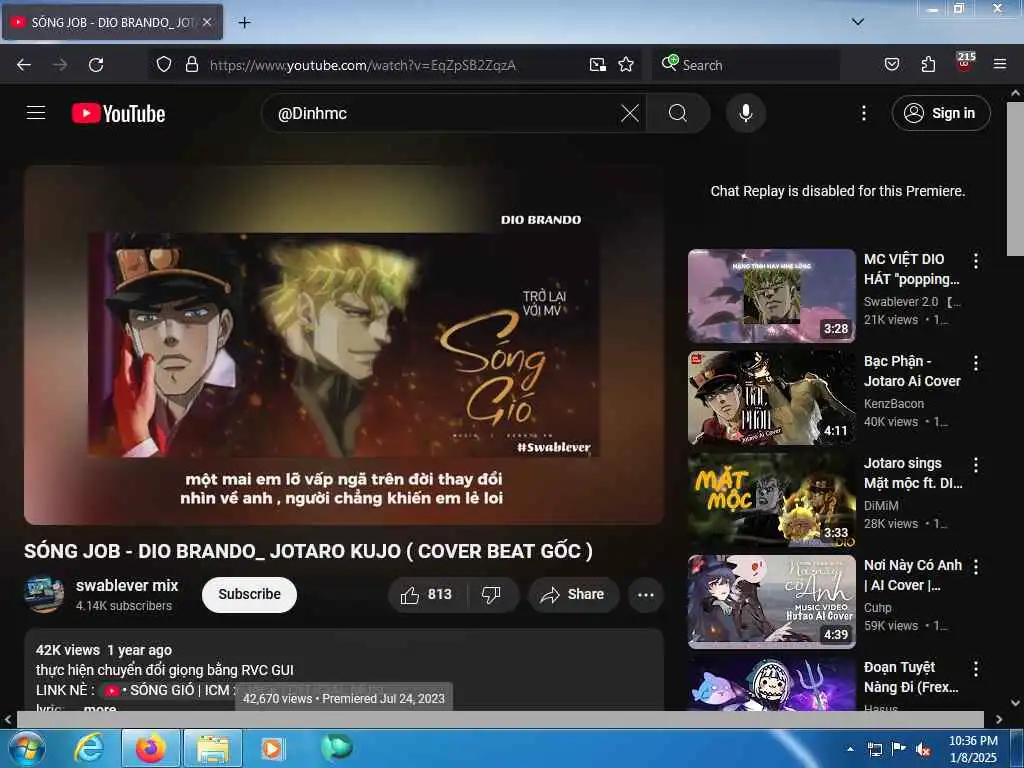Like the video with thumbs up
The height and width of the screenshot is (768, 1024).
427,594
